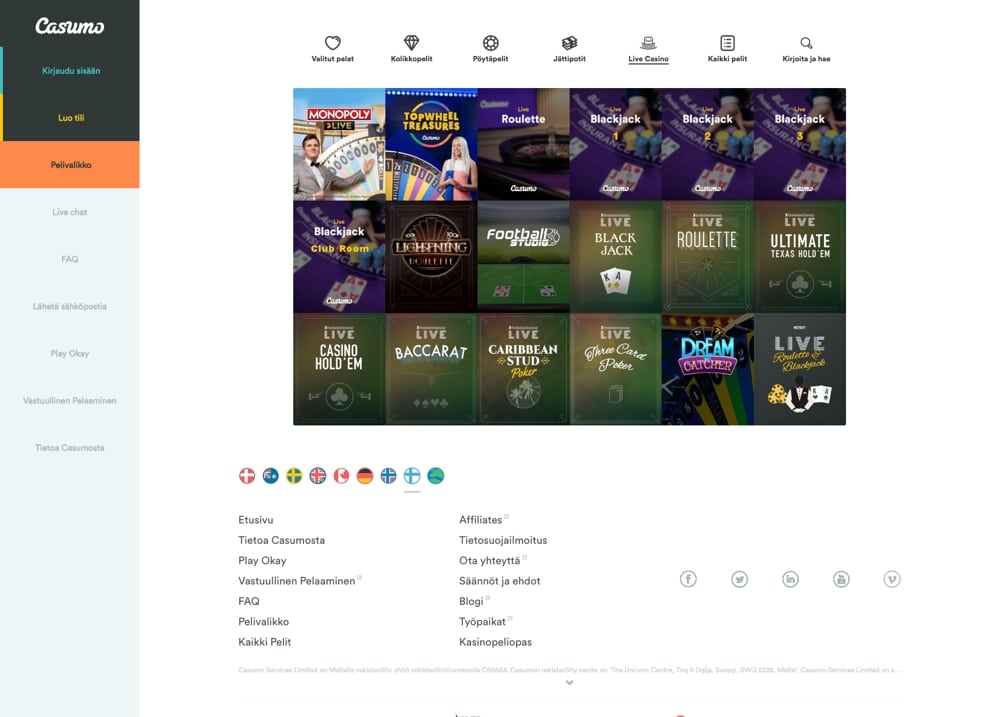Open FAQ in the sidebar
1000x717 pixels.
[x=70, y=259]
